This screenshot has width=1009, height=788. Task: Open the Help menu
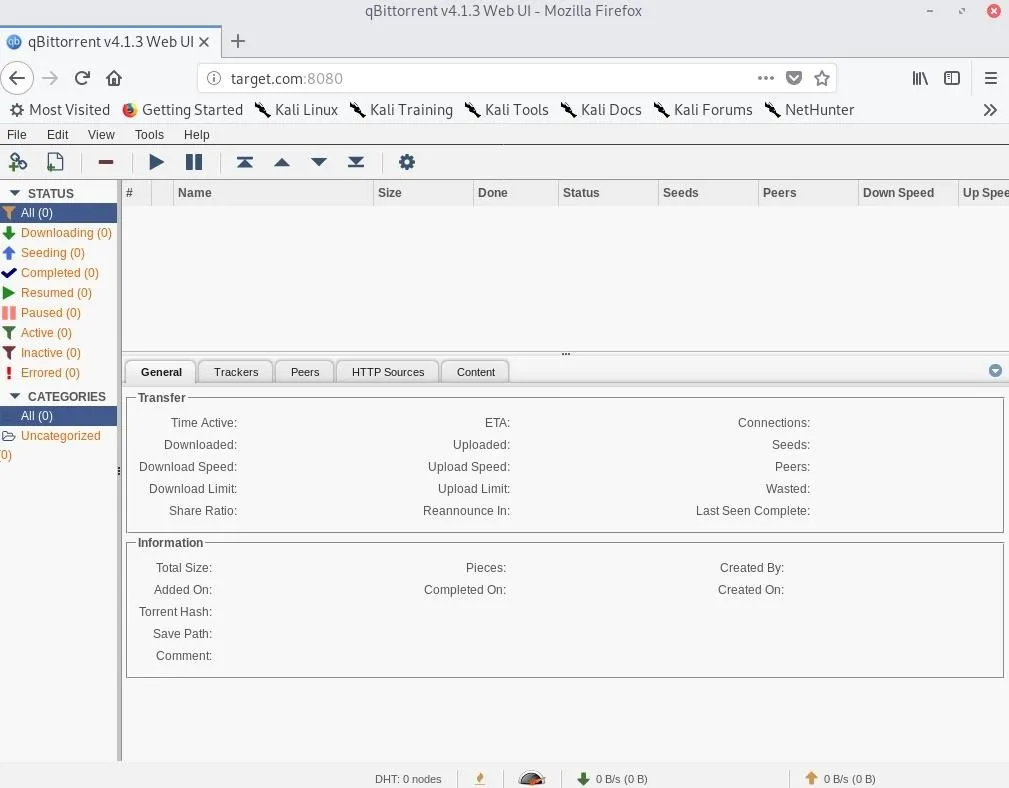coord(196,134)
